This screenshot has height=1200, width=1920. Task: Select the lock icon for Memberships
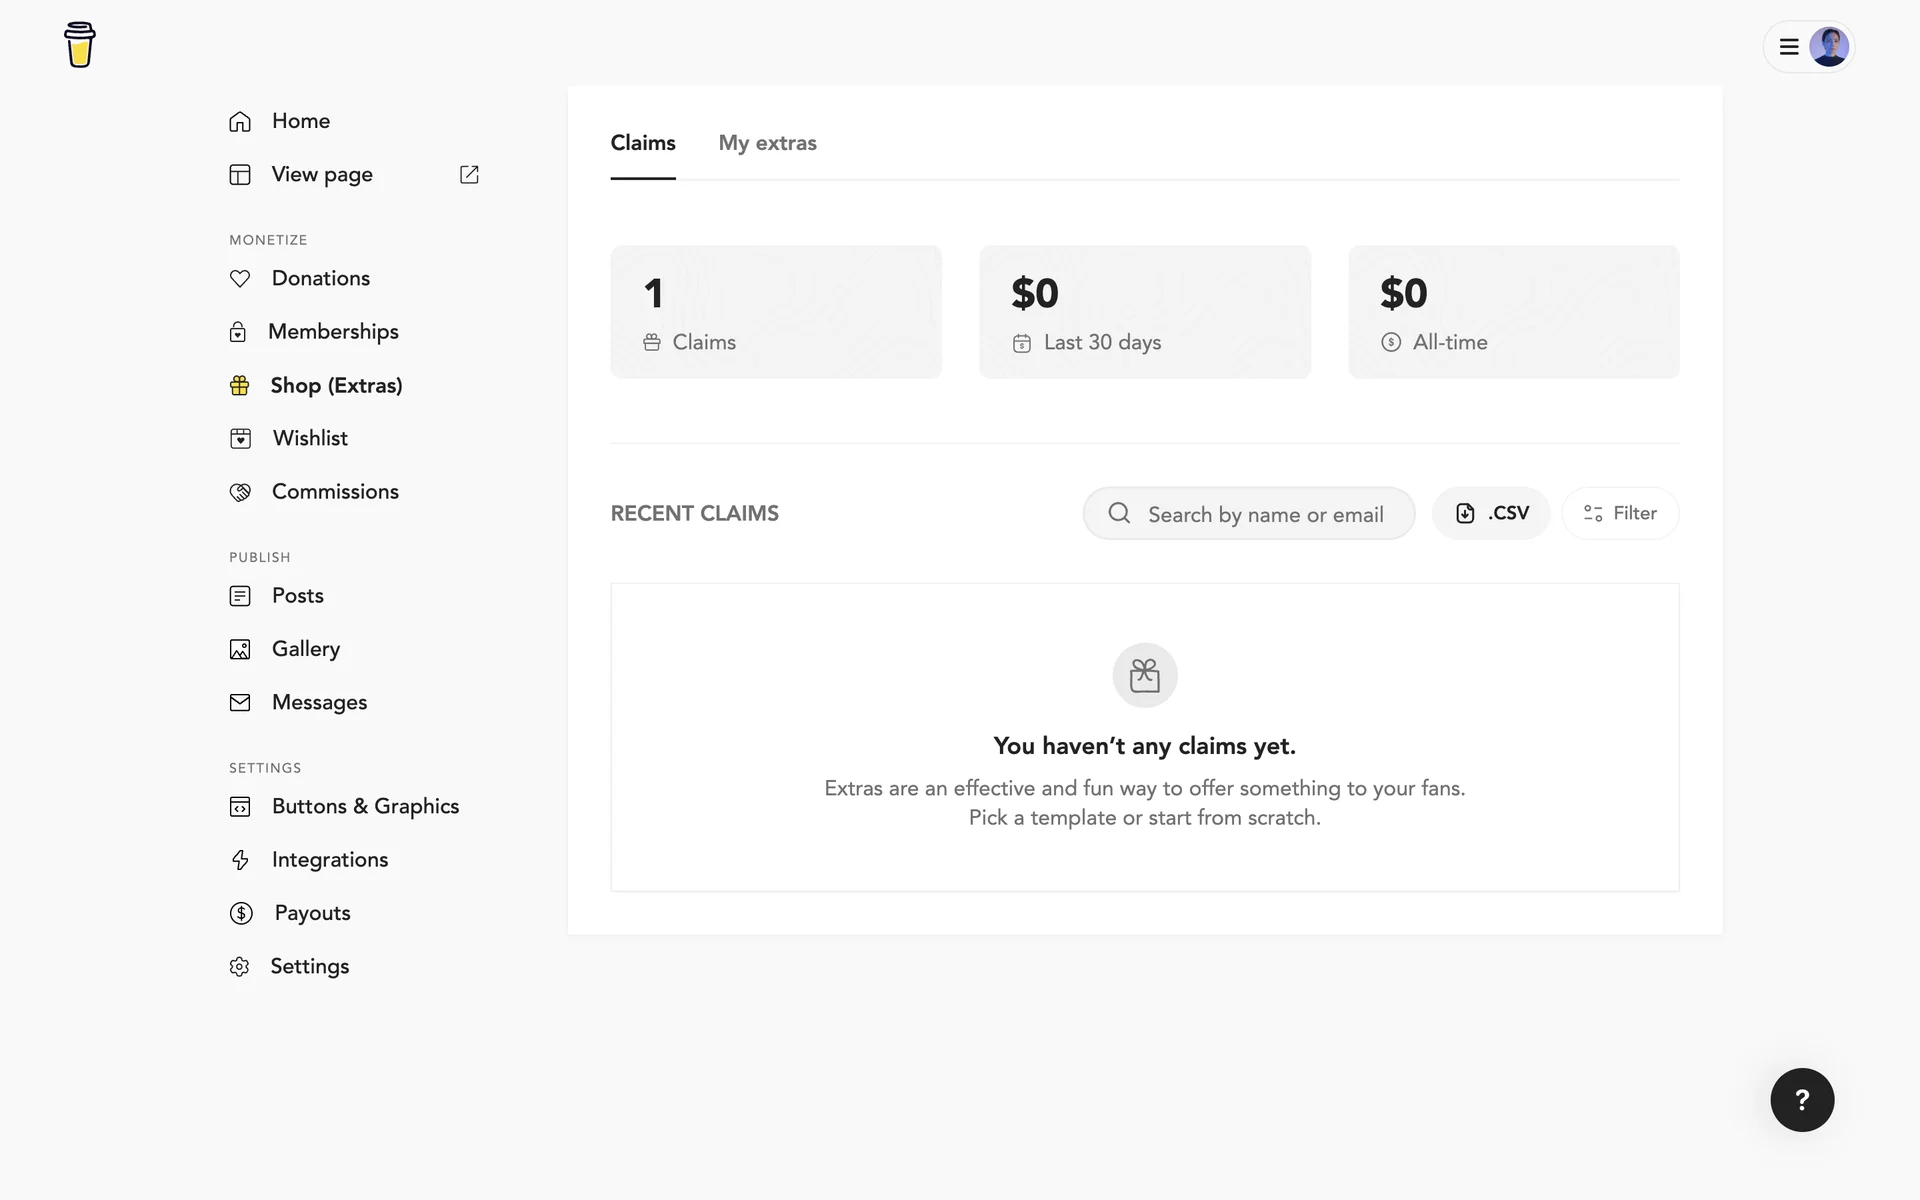click(x=238, y=332)
